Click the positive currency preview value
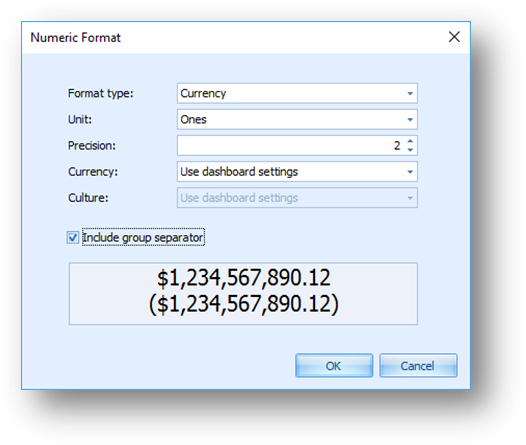The height and width of the screenshot is (445, 526). [244, 278]
